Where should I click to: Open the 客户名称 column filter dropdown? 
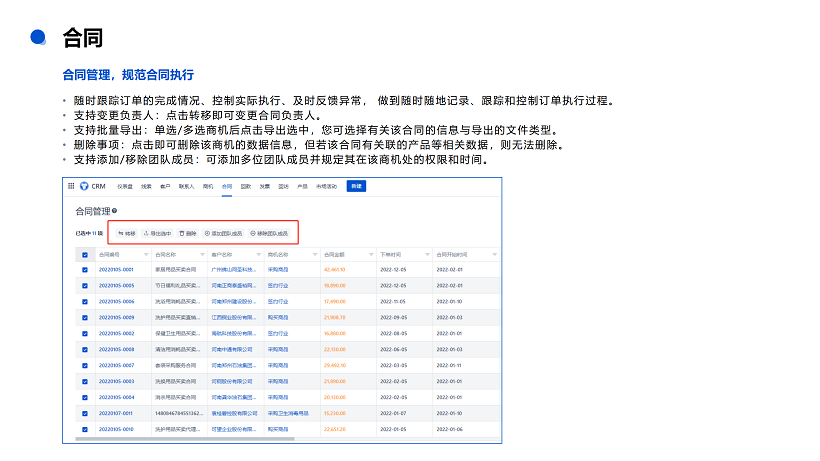[258, 255]
